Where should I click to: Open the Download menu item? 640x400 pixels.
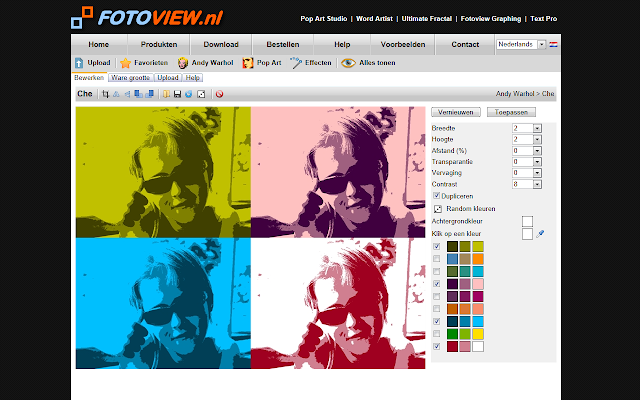click(221, 44)
